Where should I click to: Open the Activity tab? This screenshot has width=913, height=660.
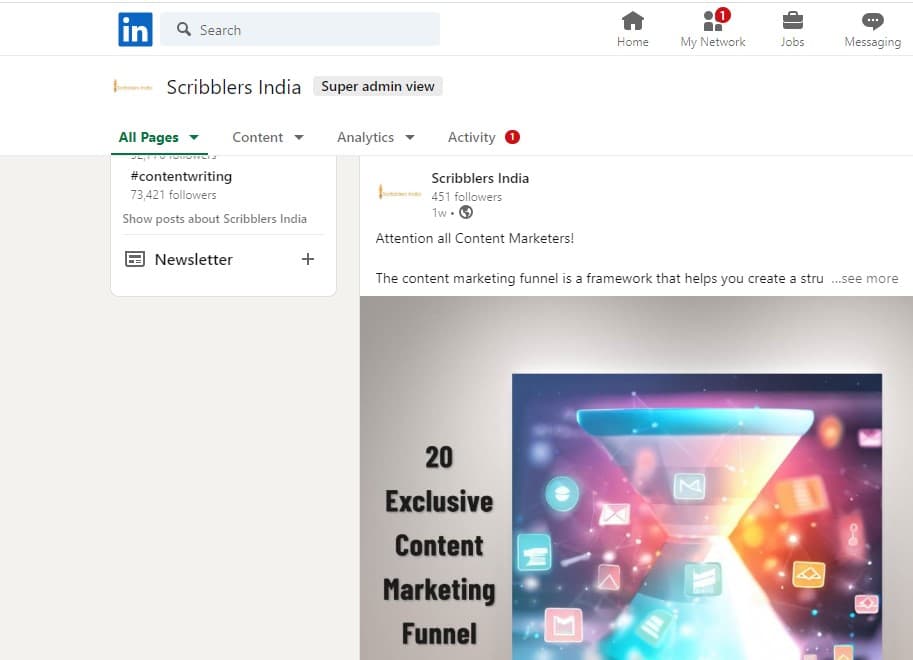[471, 137]
